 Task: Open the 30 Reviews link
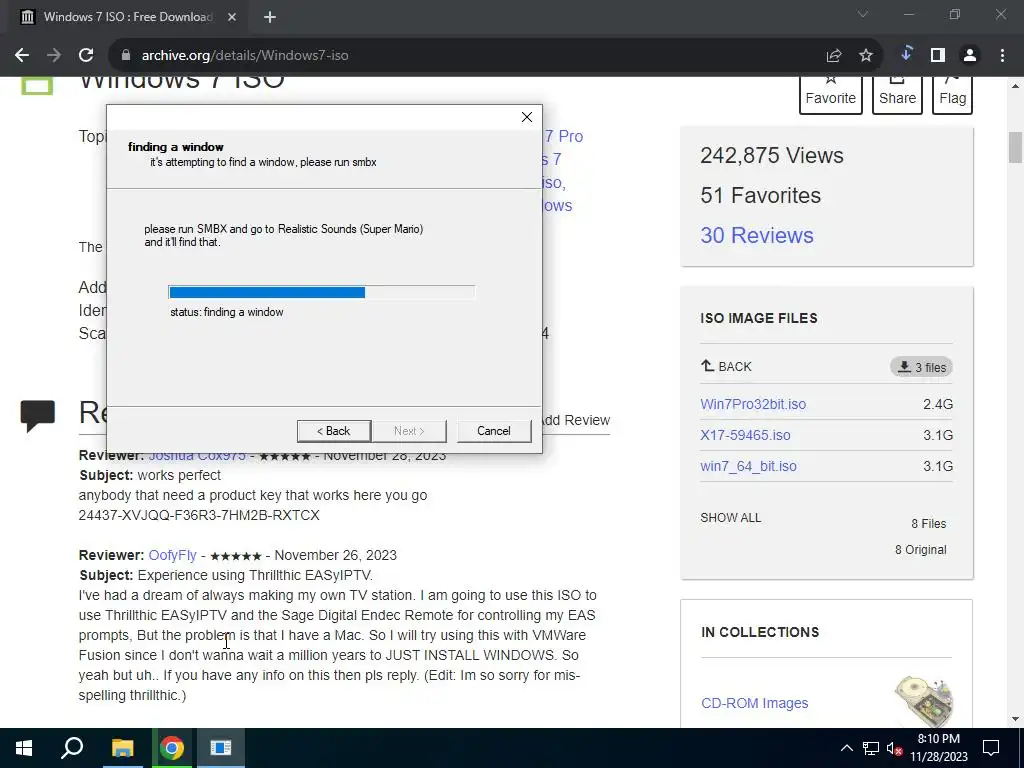pyautogui.click(x=757, y=235)
